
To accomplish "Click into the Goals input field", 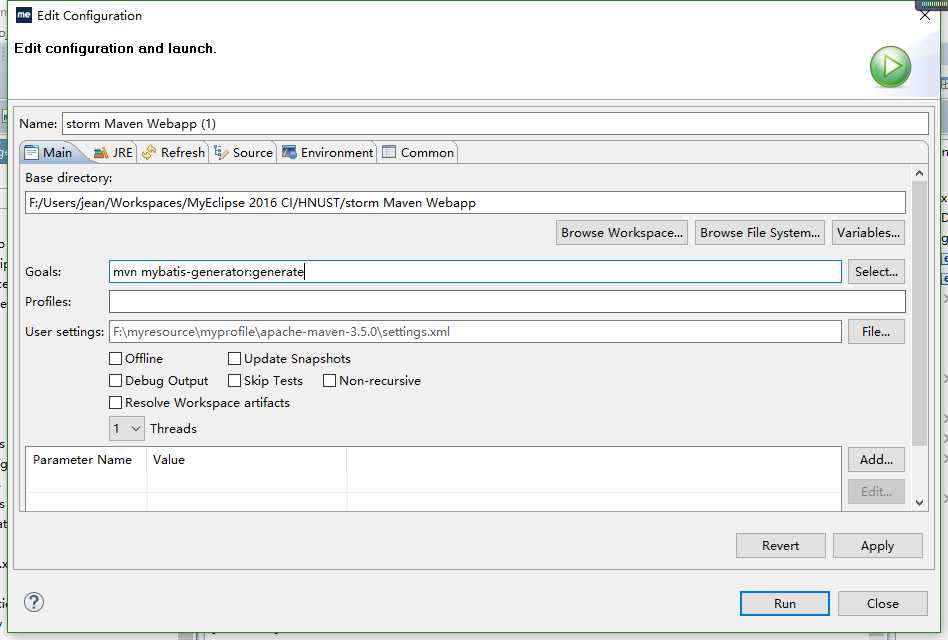I will tap(475, 272).
